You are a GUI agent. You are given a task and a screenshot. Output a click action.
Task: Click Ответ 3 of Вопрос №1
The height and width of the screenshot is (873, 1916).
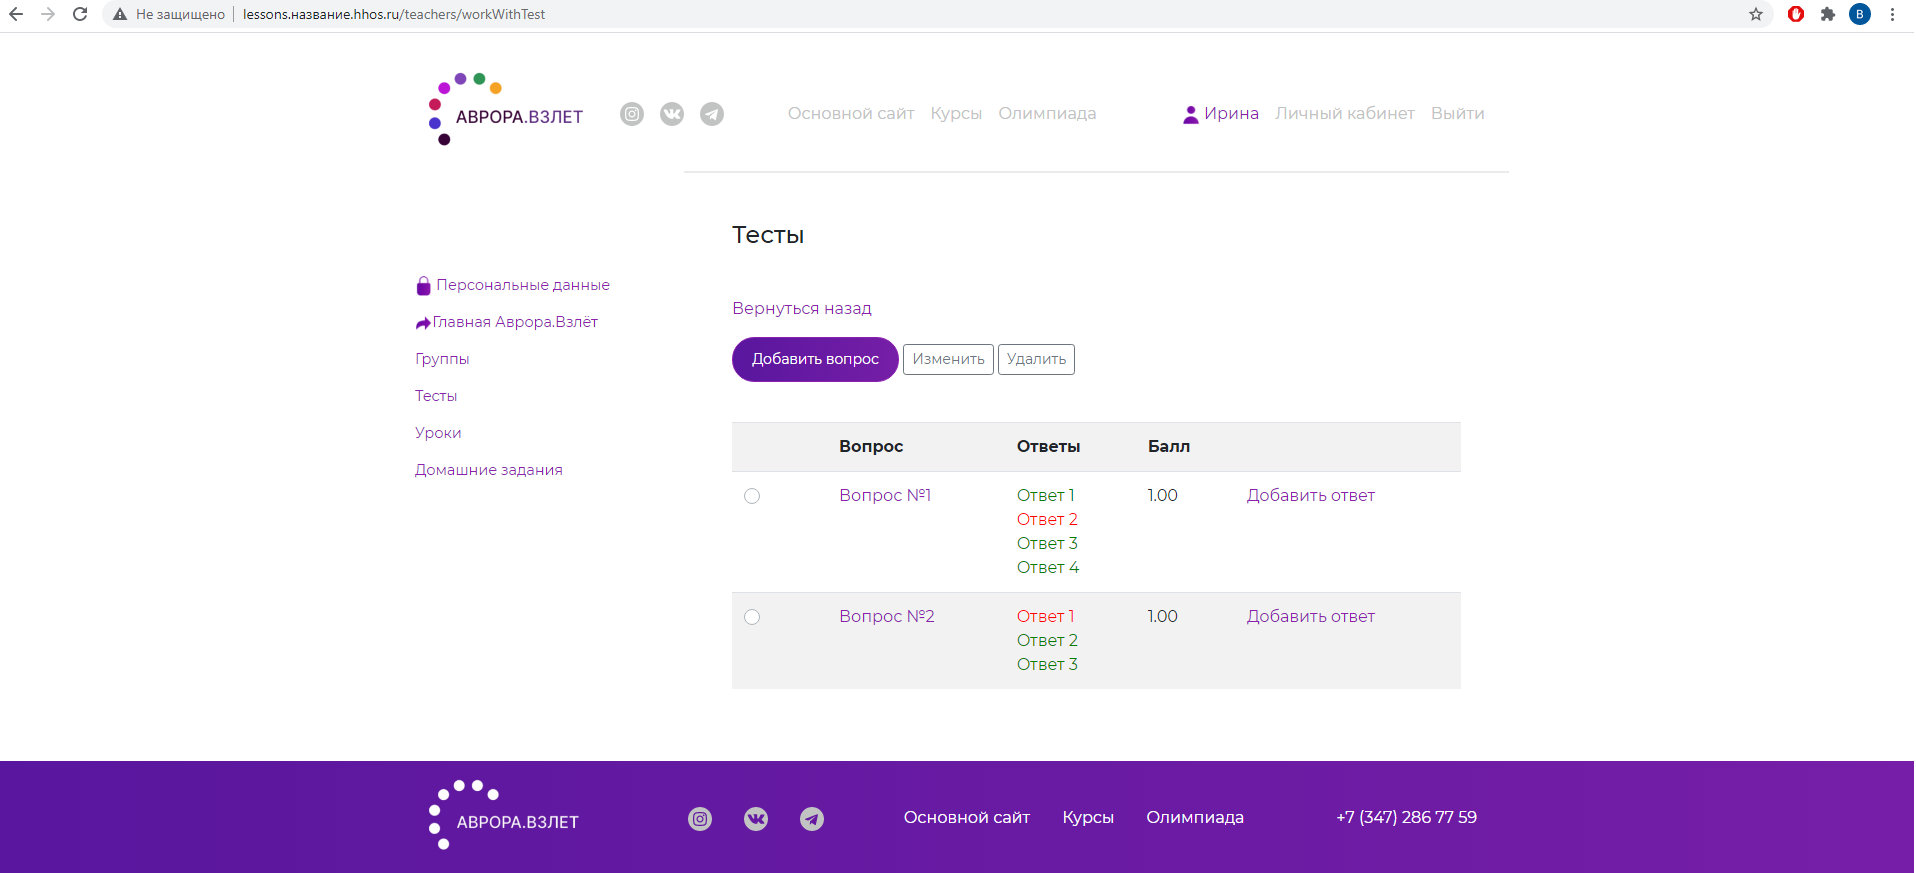tap(1047, 543)
